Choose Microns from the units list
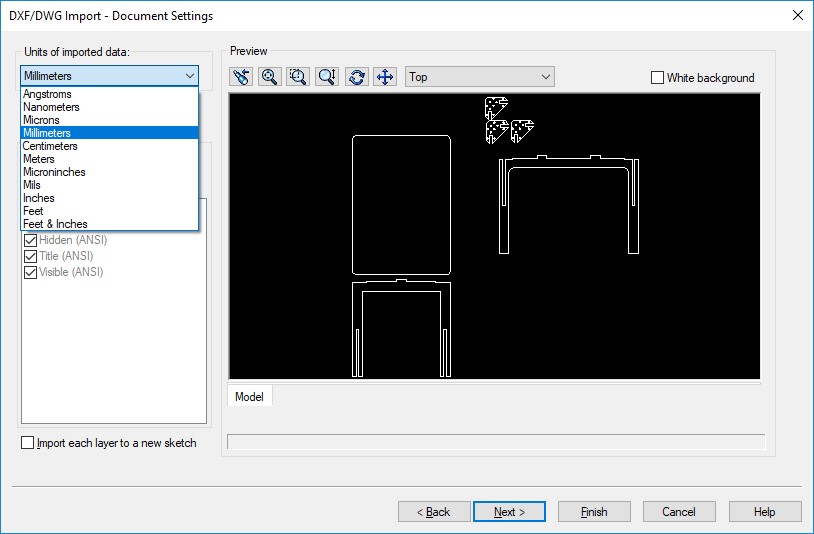 click(x=110, y=120)
